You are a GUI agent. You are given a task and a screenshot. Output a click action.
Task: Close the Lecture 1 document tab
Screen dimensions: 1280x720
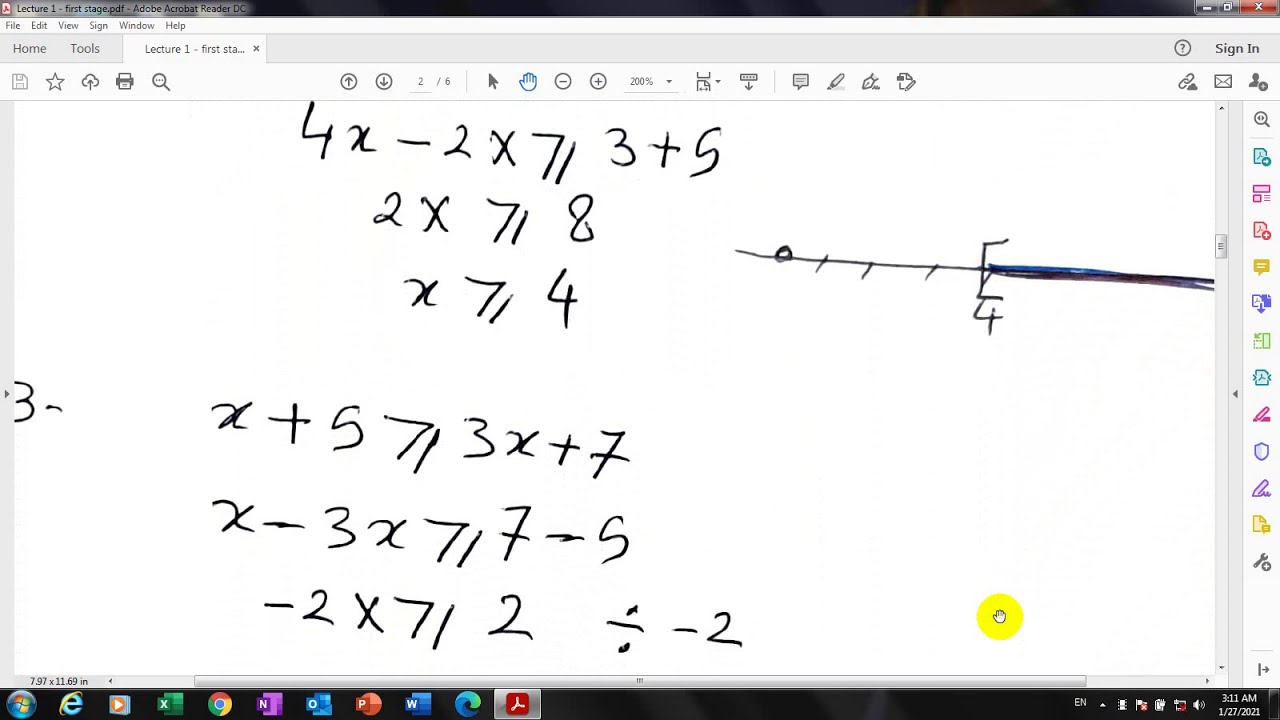coord(256,48)
